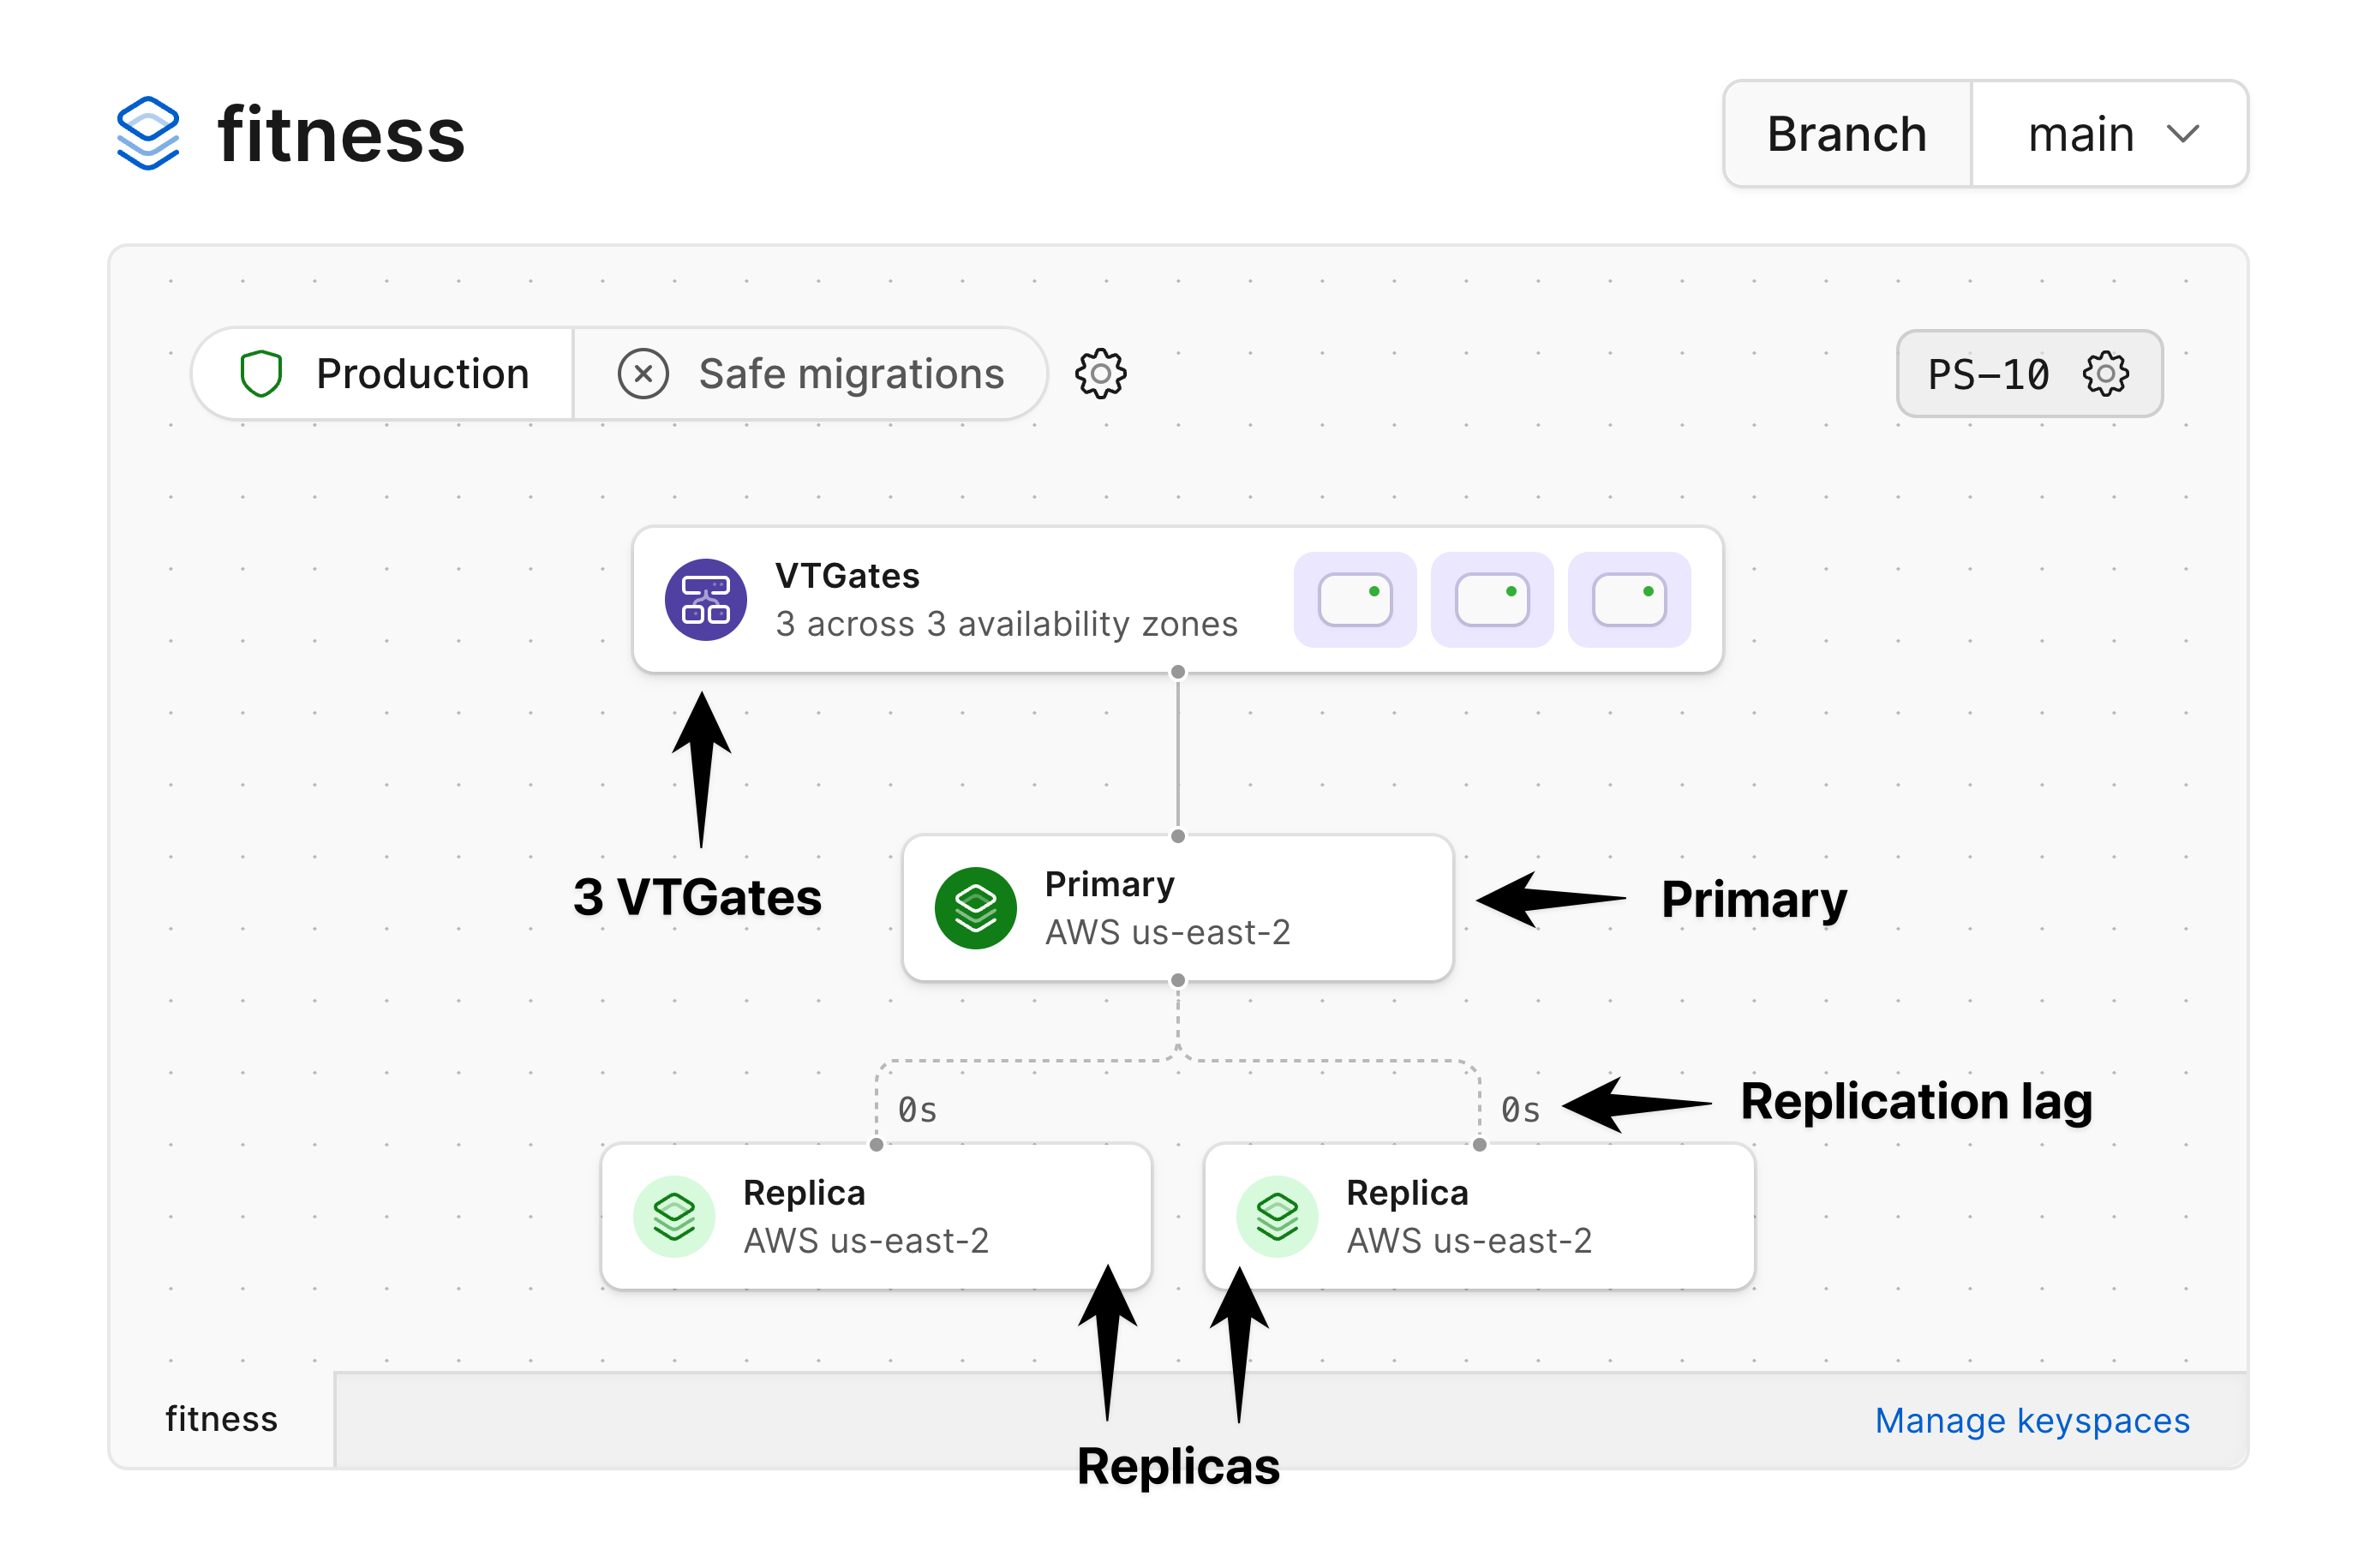Switch to the fitness keyspace tab
2358x1568 pixels.
click(x=221, y=1419)
